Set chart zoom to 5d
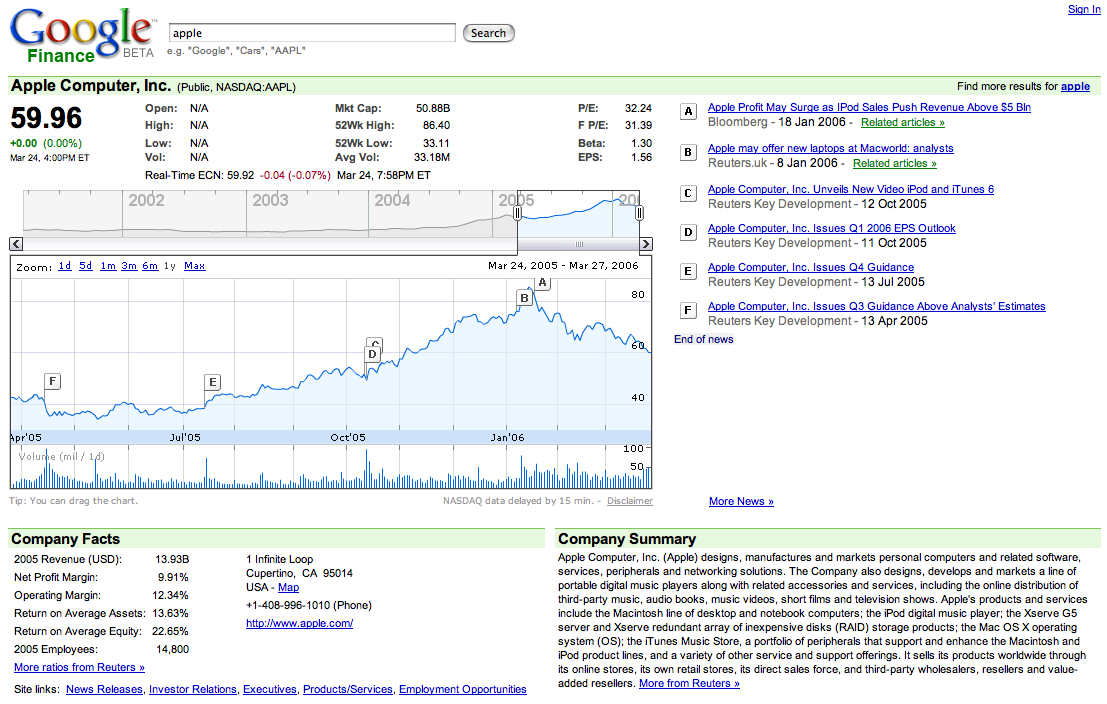 (85, 266)
